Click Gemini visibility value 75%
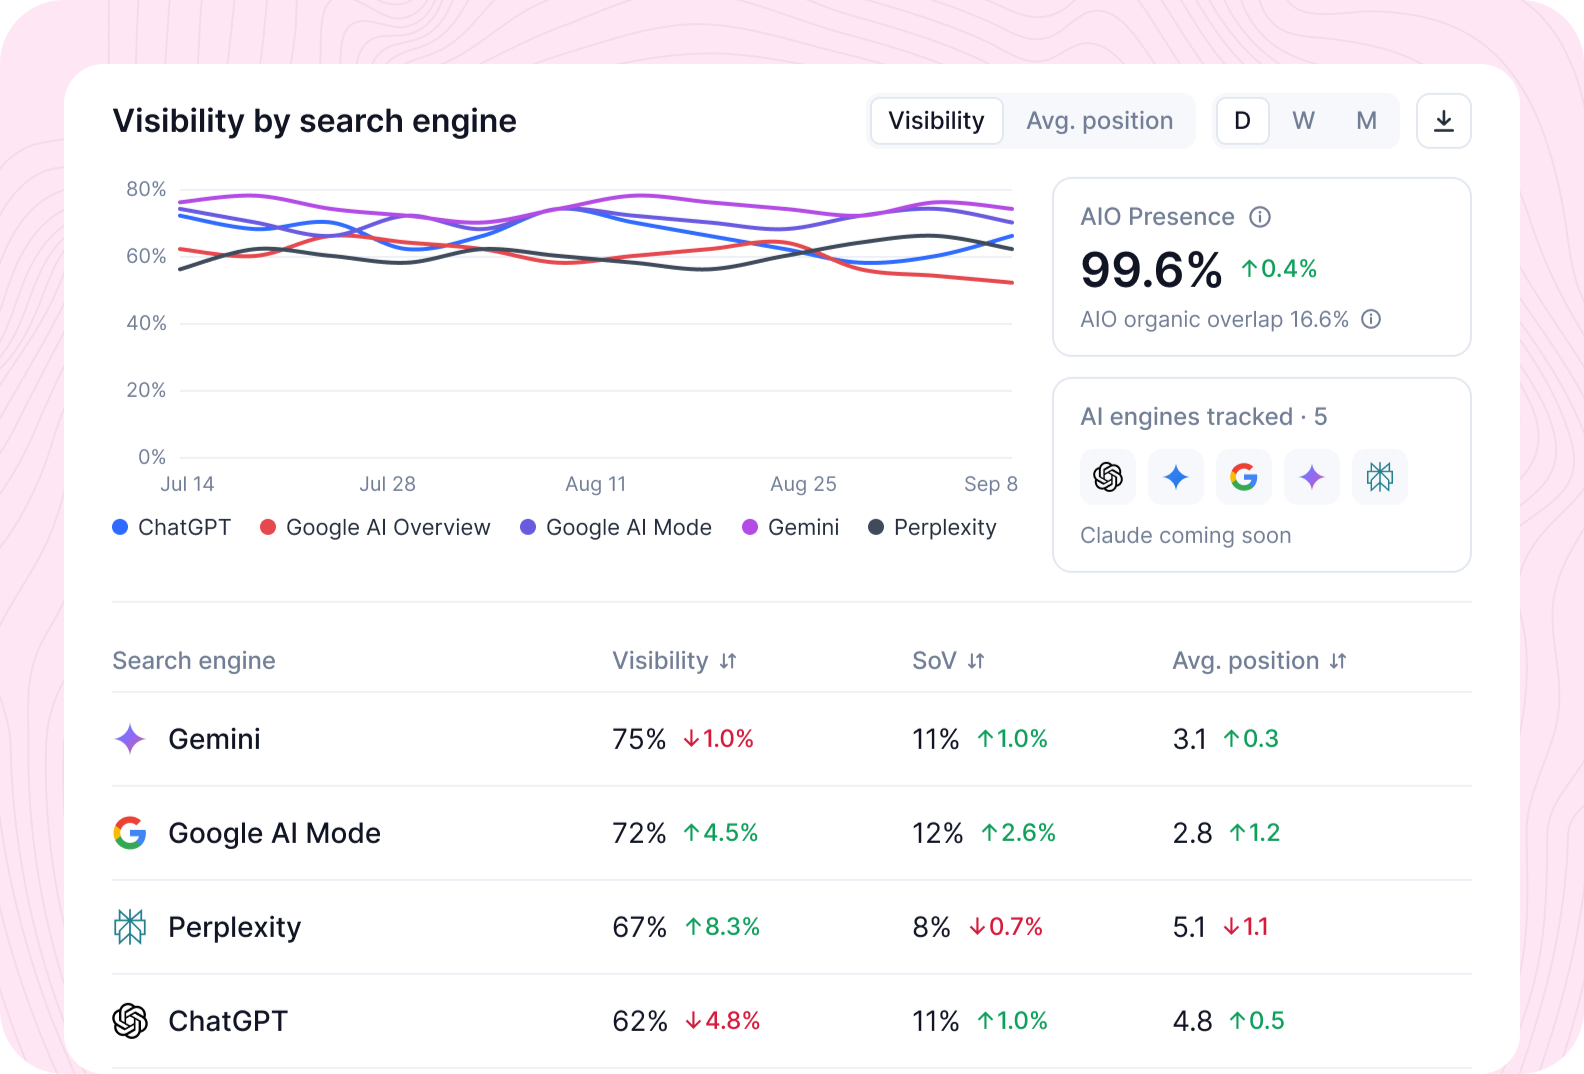Image resolution: width=1584 pixels, height=1074 pixels. click(639, 739)
